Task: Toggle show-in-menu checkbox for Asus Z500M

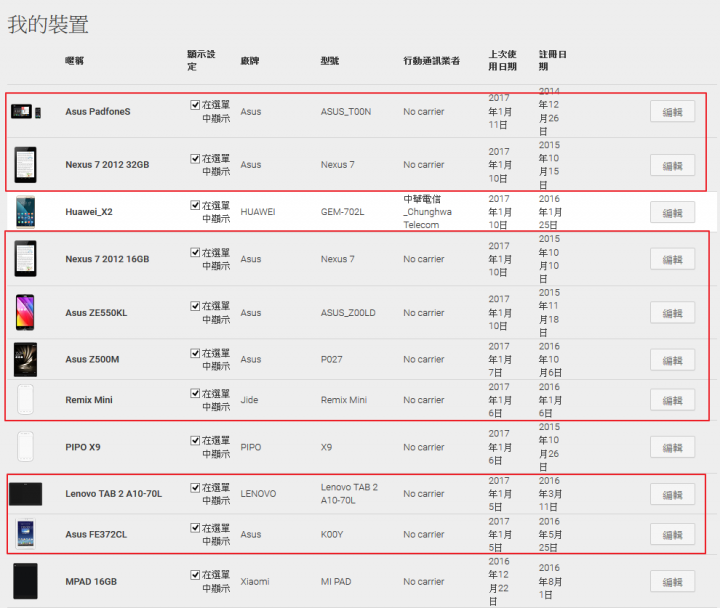Action: coord(195,353)
